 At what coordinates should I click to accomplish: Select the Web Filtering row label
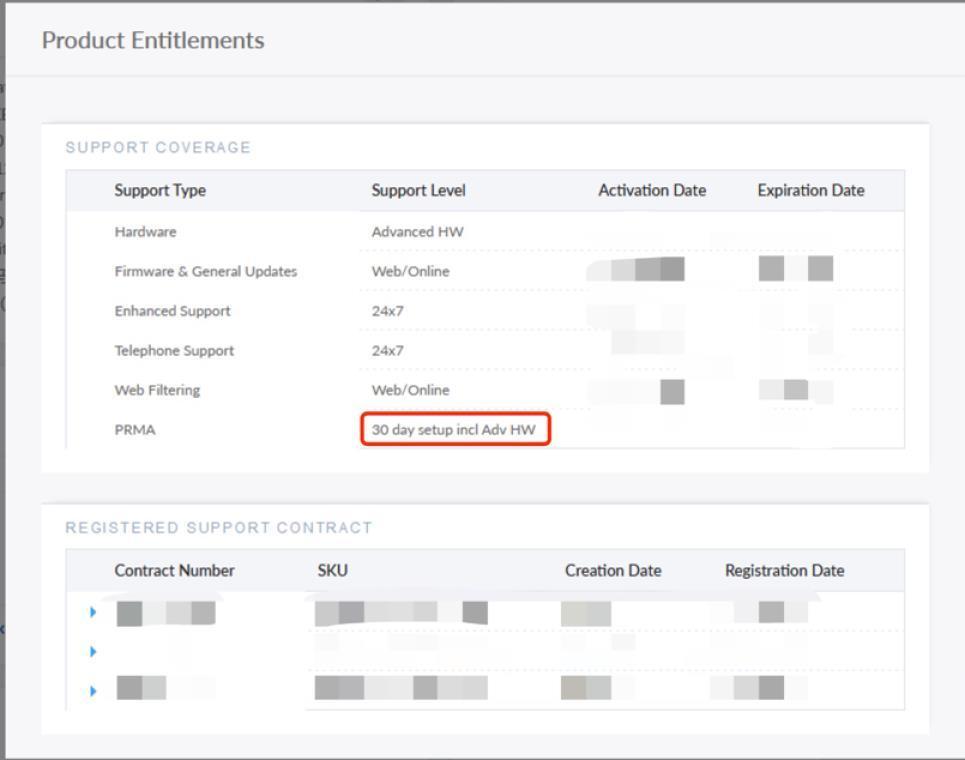point(157,391)
